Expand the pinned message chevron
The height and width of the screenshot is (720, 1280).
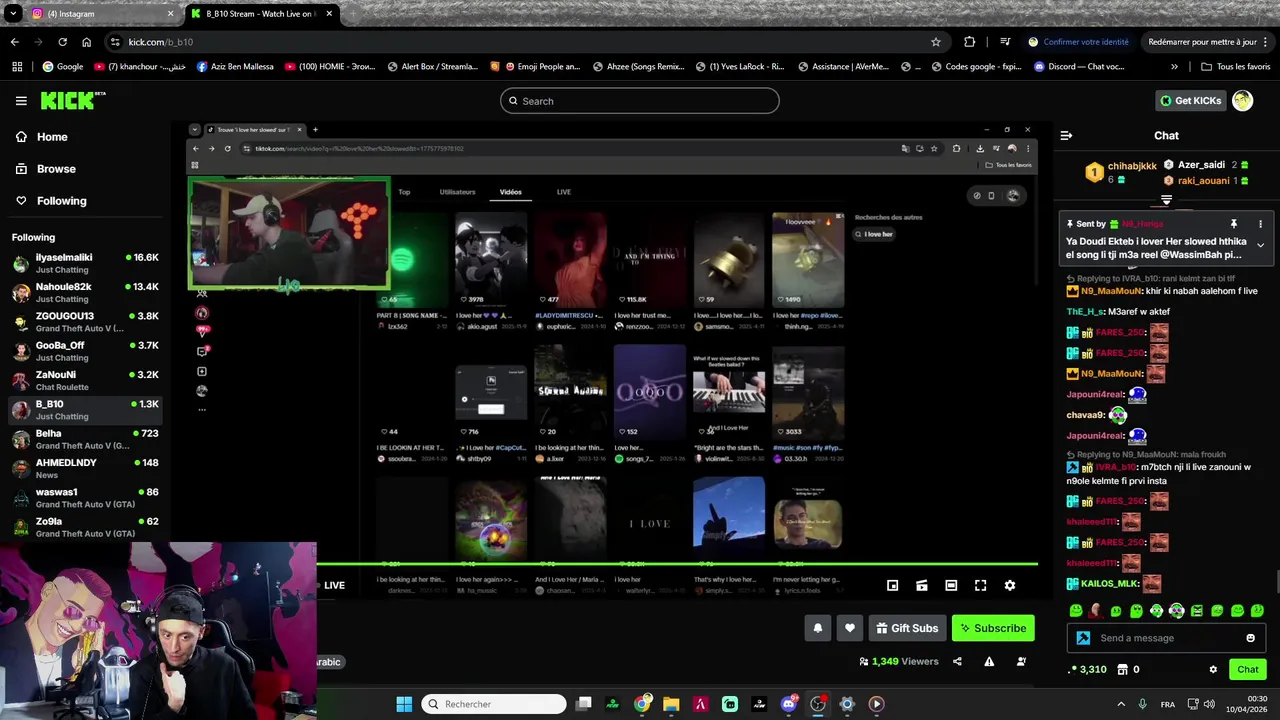[x=1260, y=245]
